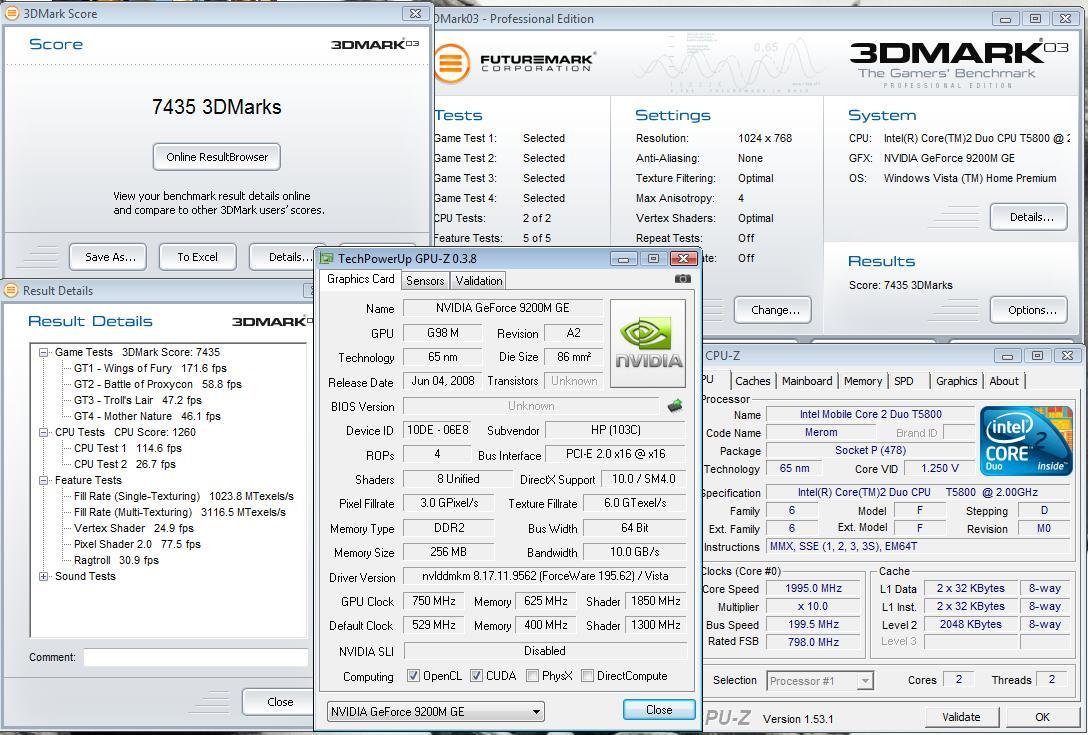Select the Ragtroll row

[x=117, y=560]
